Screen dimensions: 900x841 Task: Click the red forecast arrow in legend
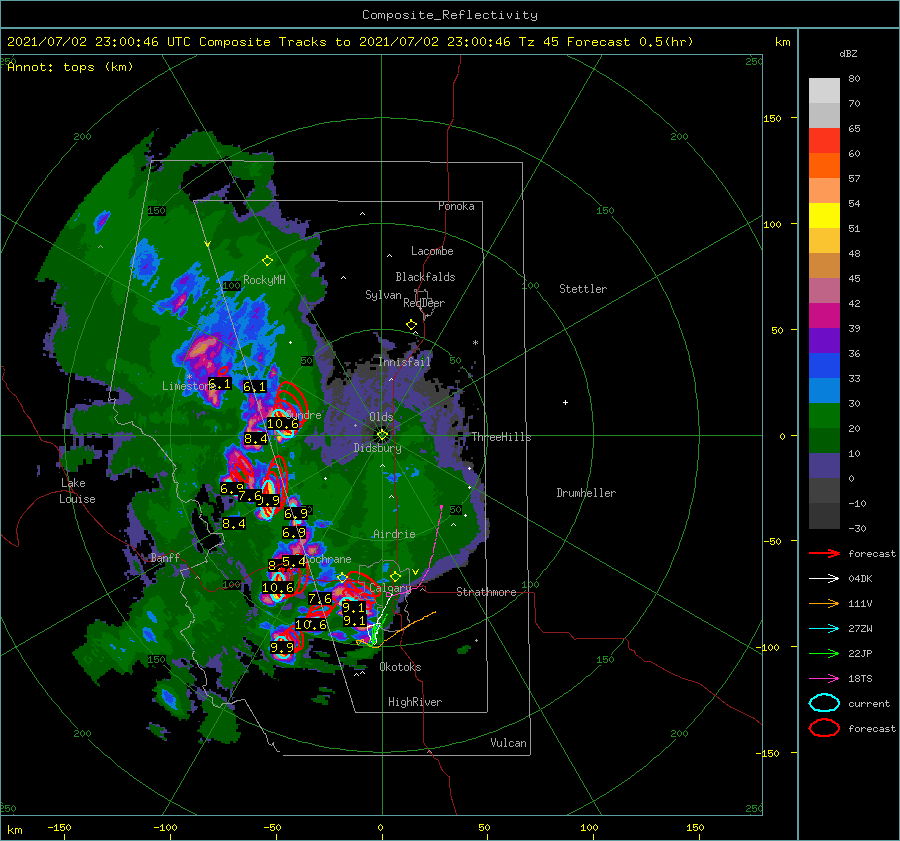click(824, 553)
